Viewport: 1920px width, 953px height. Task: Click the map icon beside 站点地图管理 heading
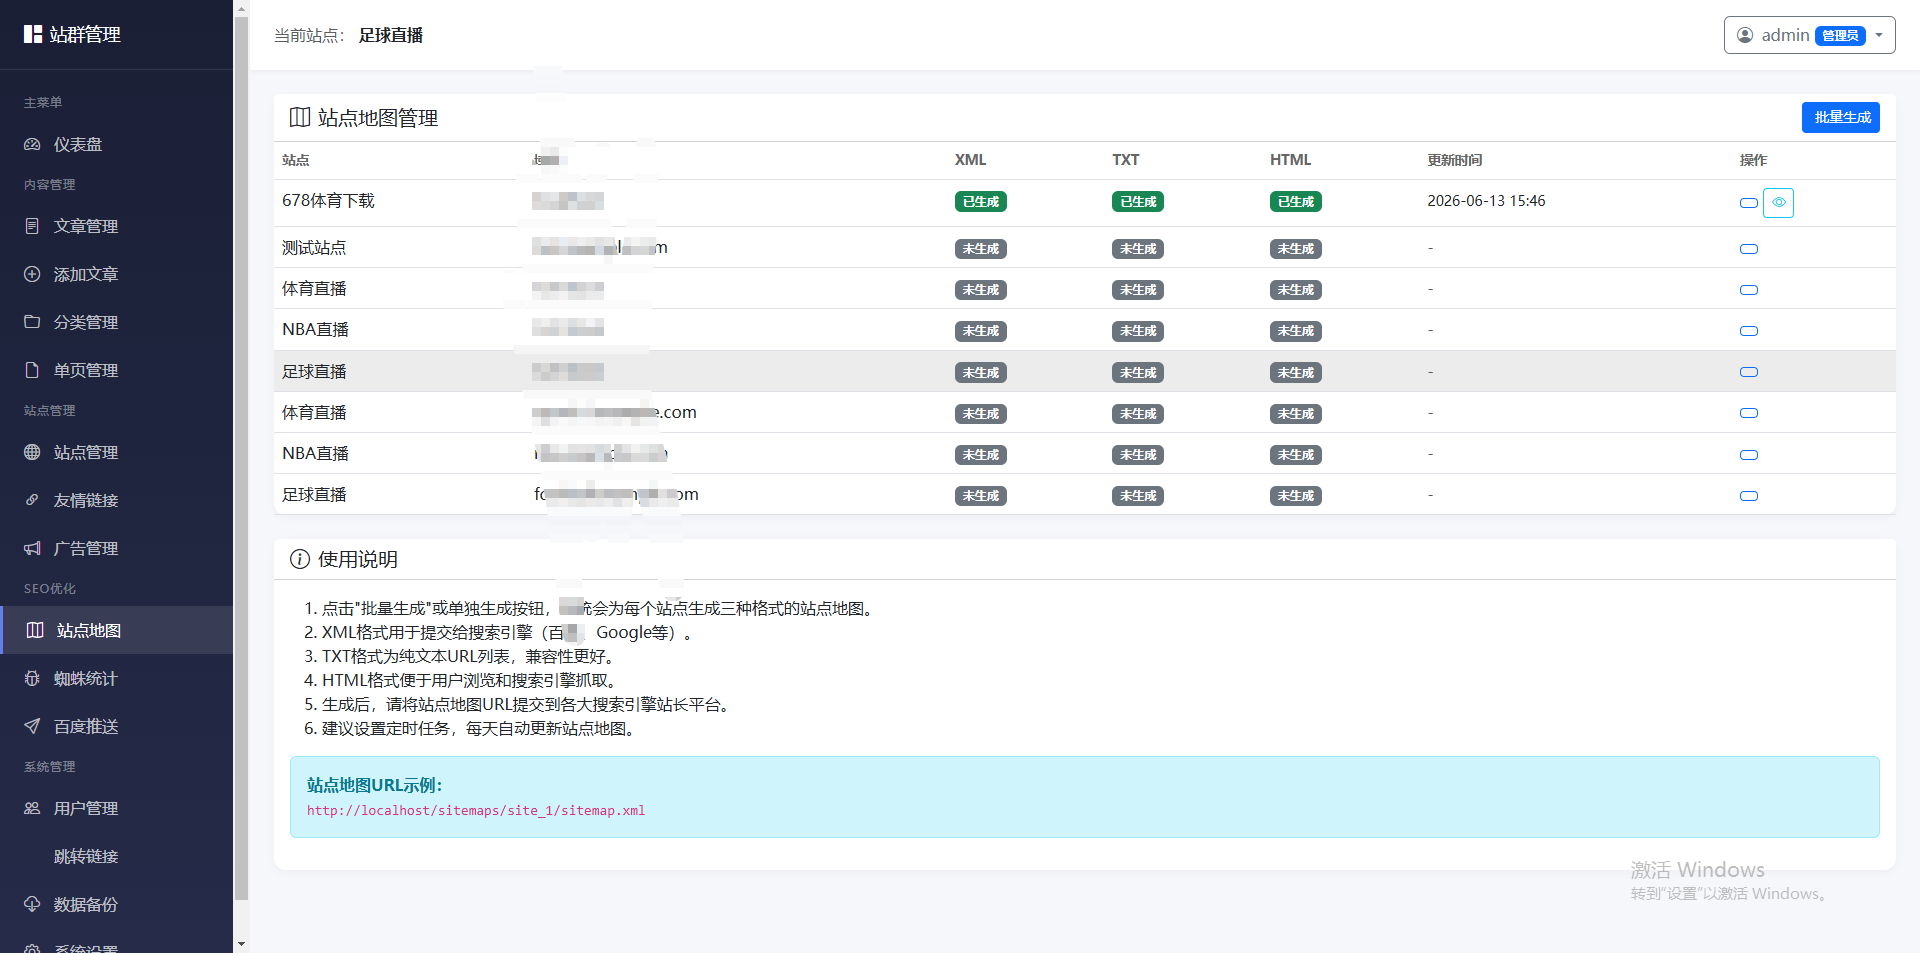[299, 118]
